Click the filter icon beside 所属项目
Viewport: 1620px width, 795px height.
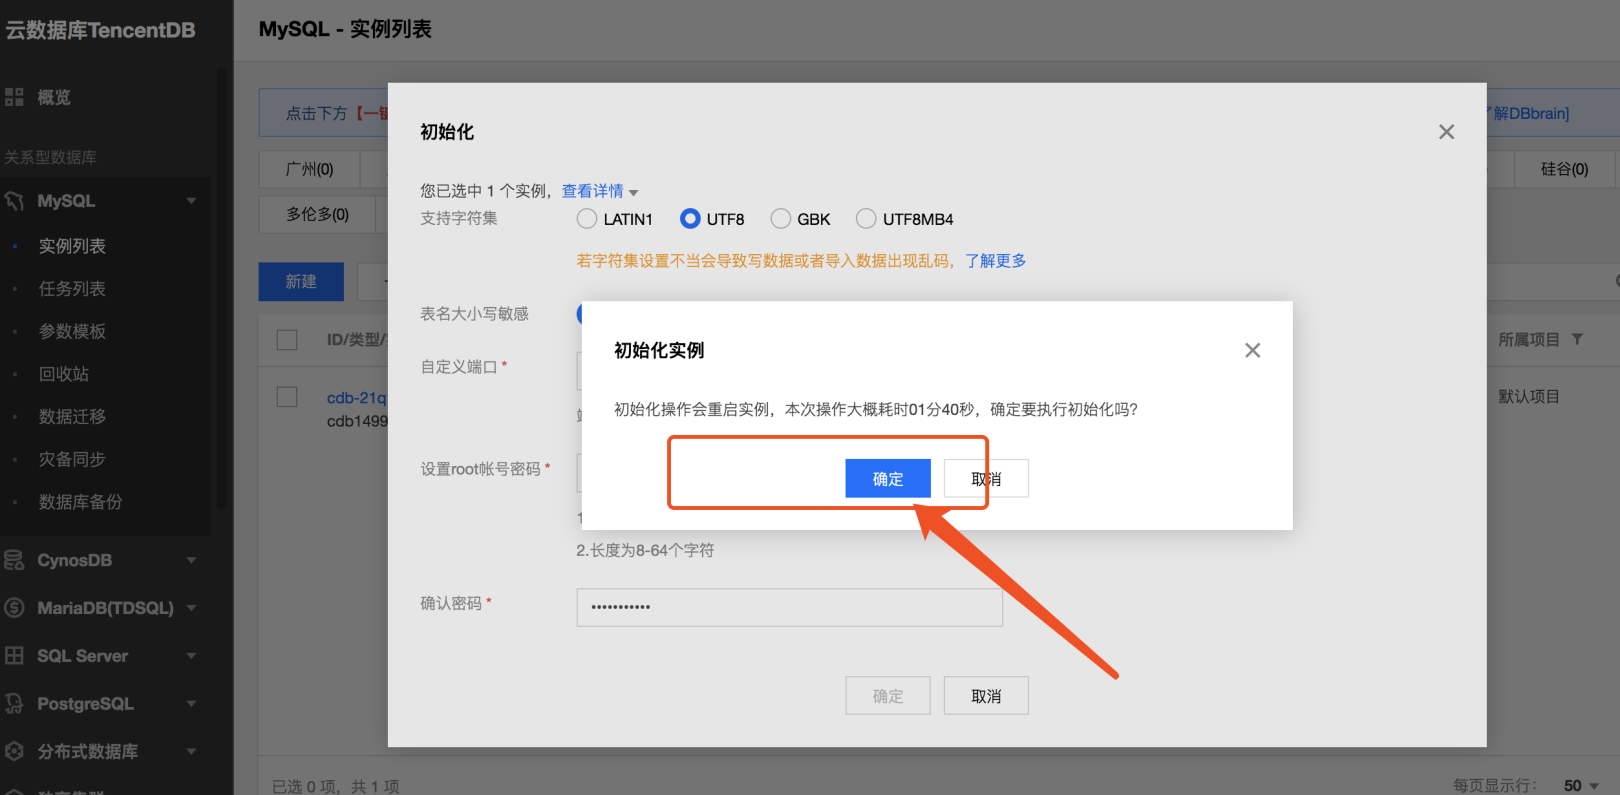point(1577,340)
